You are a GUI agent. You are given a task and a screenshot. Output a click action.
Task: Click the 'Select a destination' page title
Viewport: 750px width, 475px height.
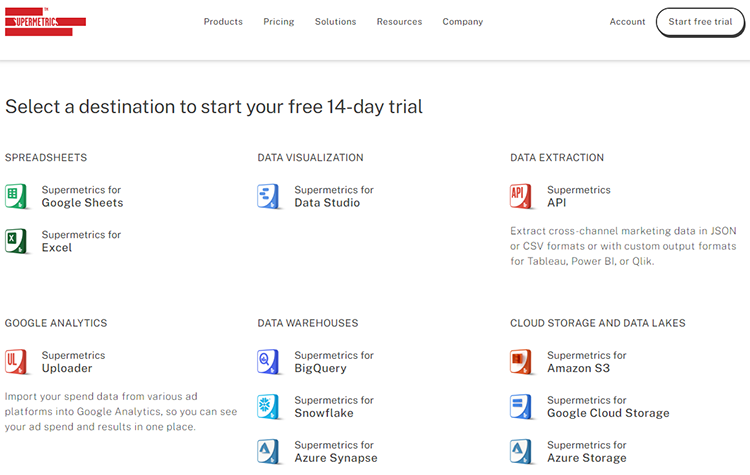coord(214,107)
